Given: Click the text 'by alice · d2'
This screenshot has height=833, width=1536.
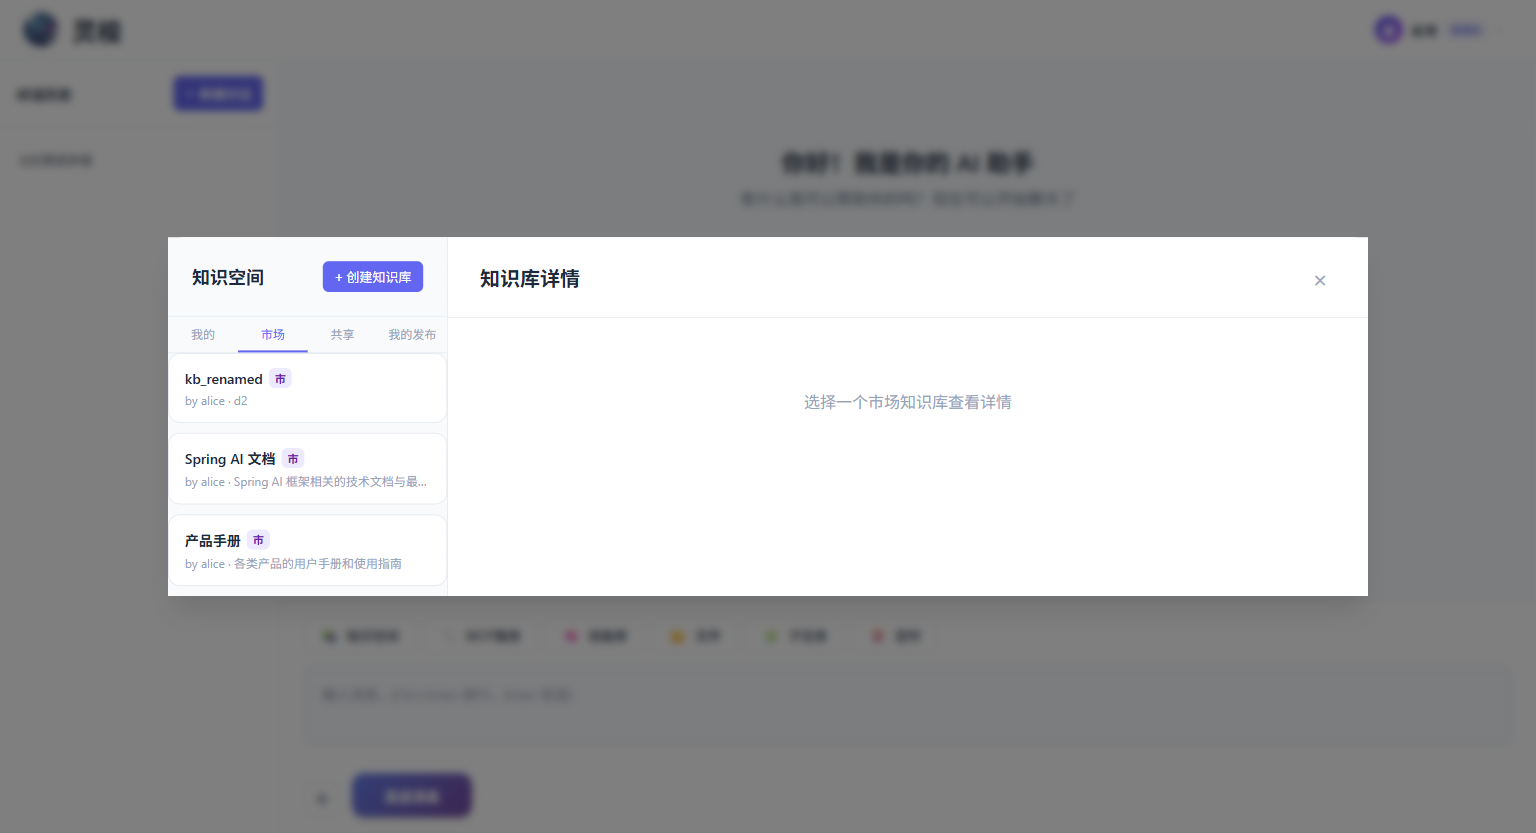Looking at the screenshot, I should point(216,401).
